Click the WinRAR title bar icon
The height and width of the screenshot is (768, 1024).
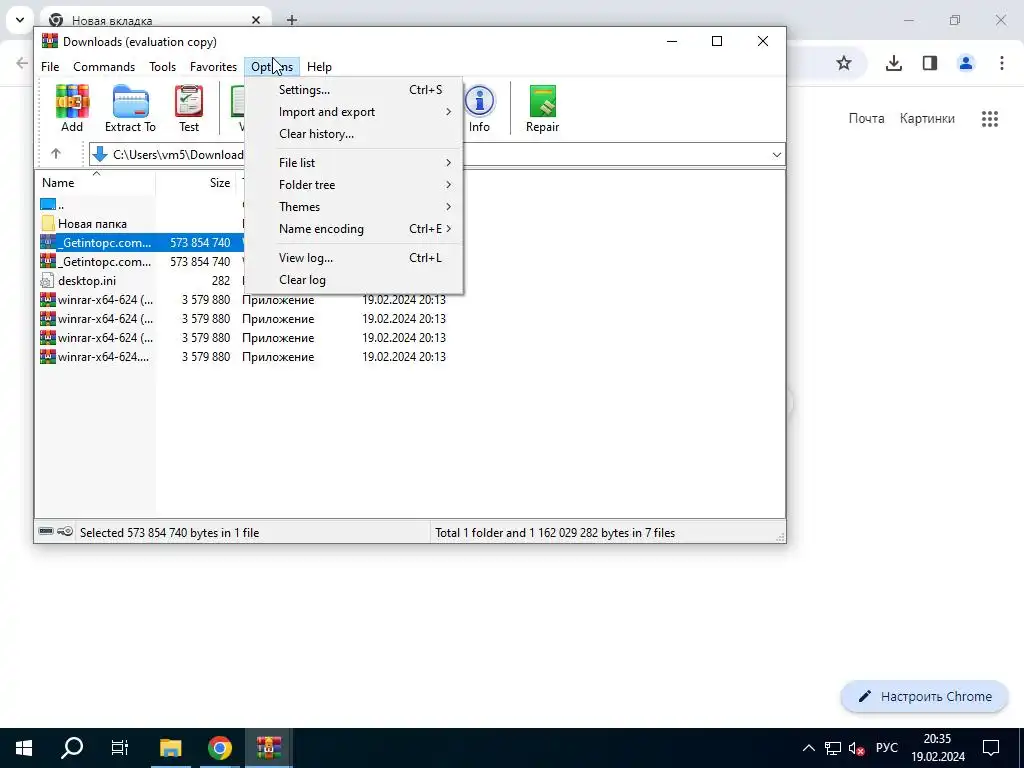pyautogui.click(x=49, y=41)
